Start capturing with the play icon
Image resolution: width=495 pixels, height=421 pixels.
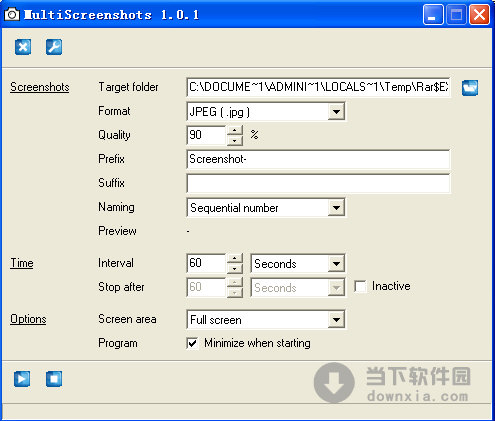point(22,379)
